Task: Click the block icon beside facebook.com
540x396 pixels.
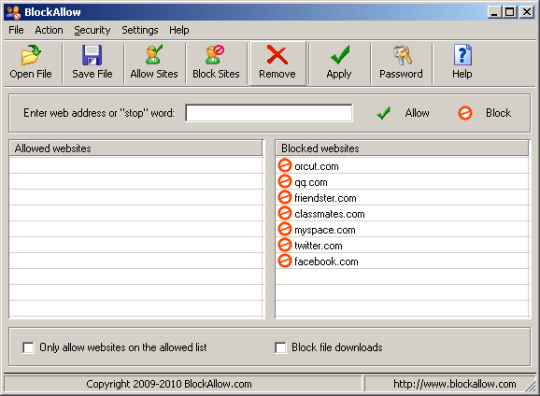Action: coord(284,261)
